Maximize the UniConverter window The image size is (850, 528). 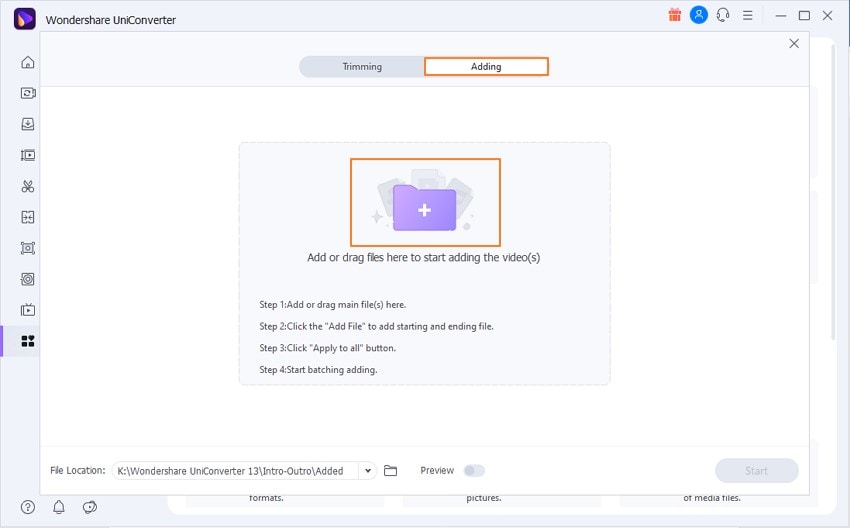[804, 16]
